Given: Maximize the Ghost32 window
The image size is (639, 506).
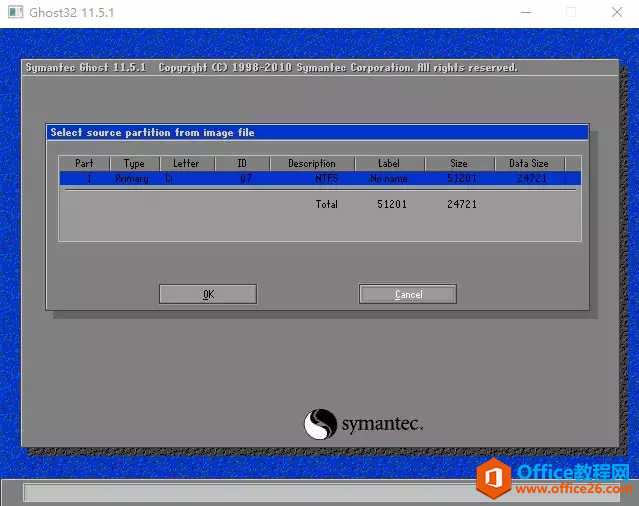Looking at the screenshot, I should (x=571, y=12).
